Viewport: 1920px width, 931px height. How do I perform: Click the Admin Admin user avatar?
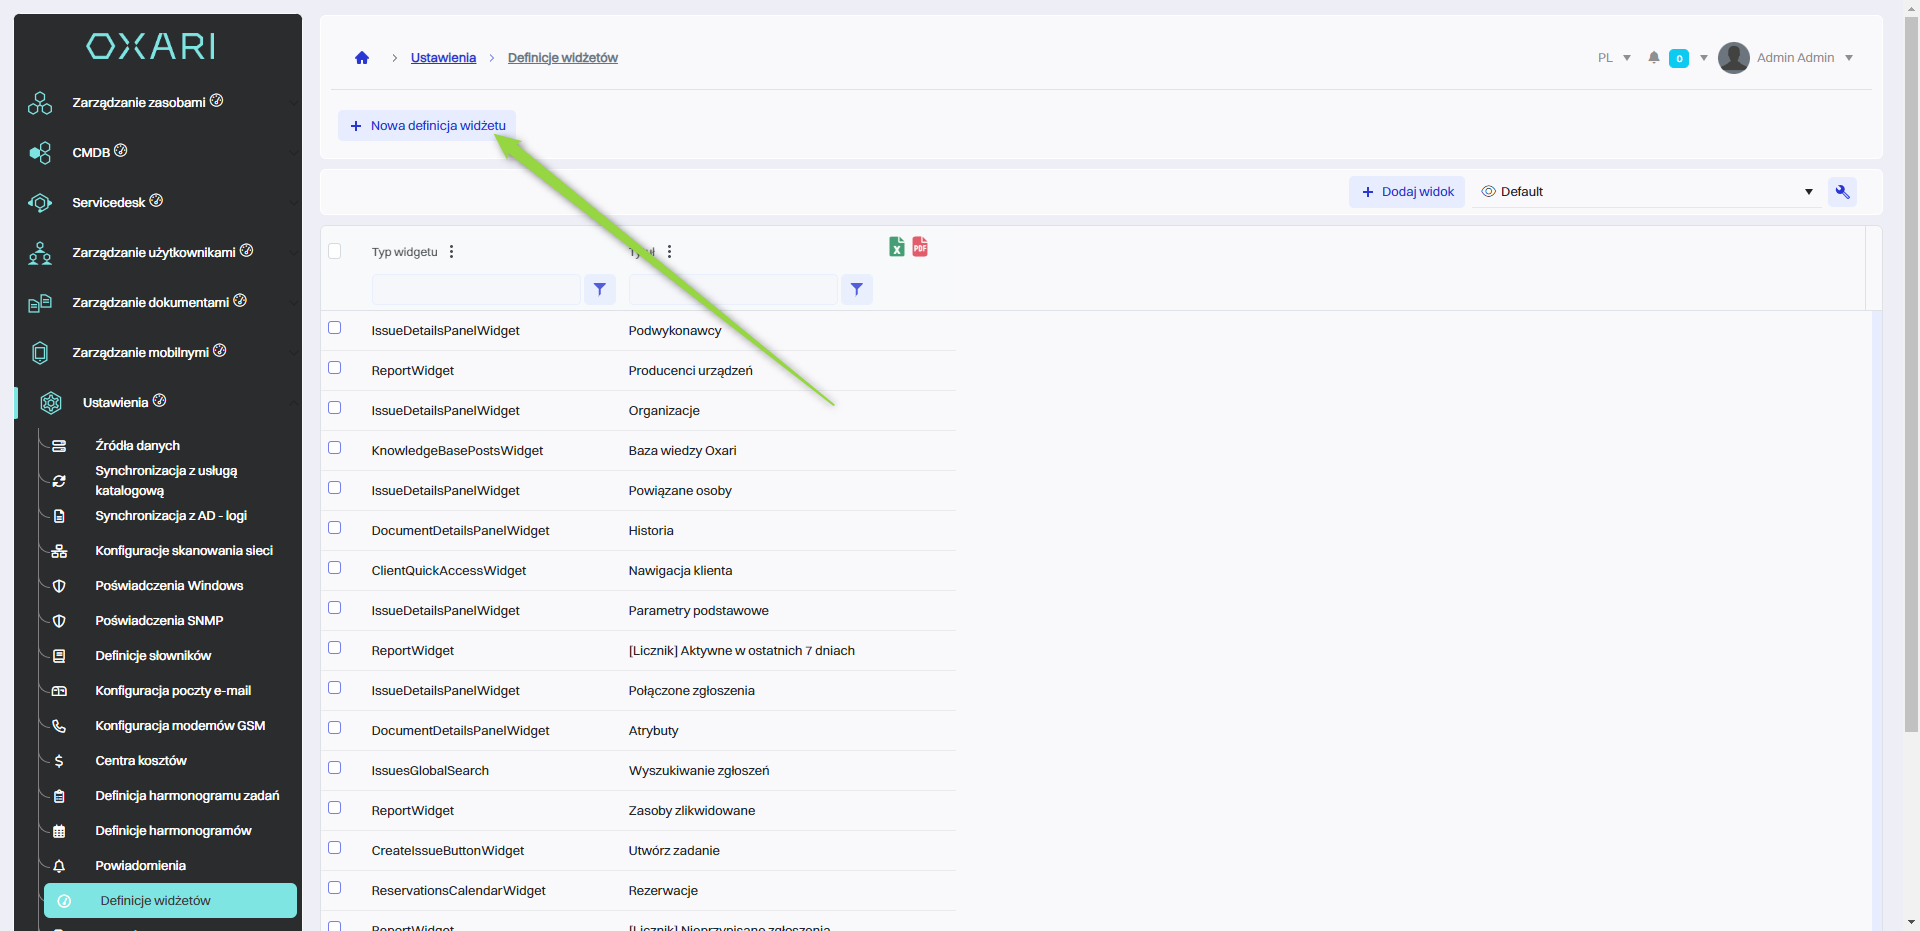[x=1733, y=58]
